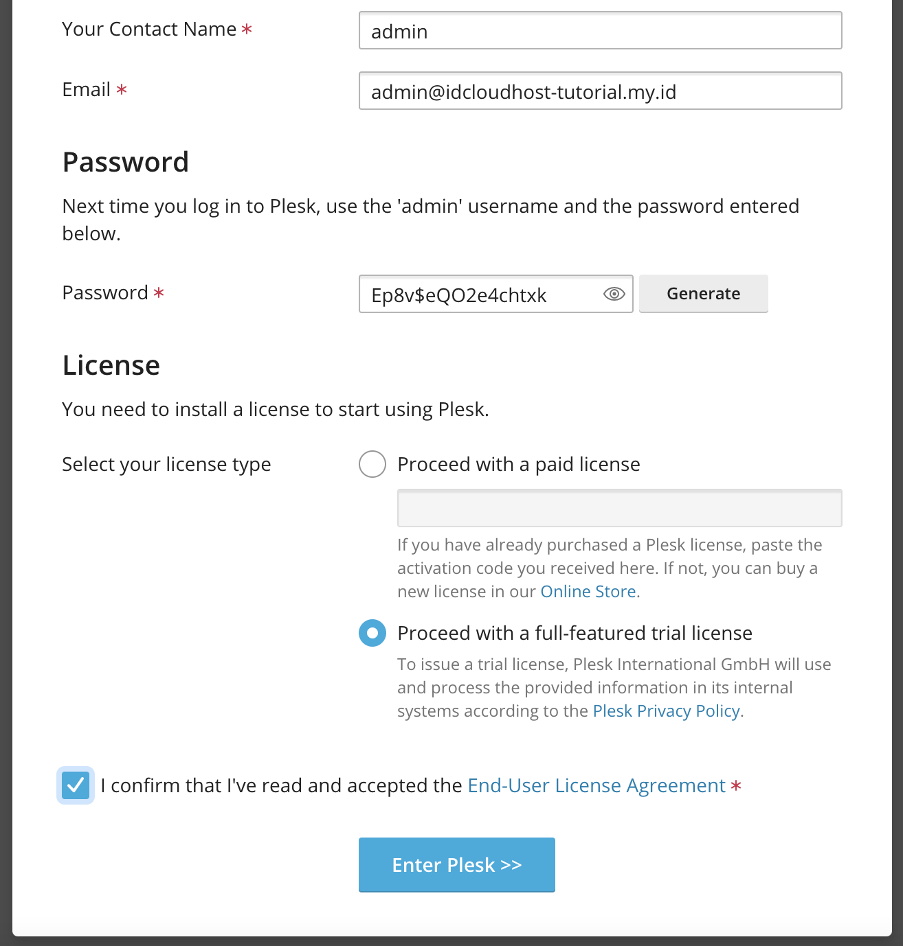The width and height of the screenshot is (904, 946).
Task: Click the "Your Contact Name" input field
Action: [x=599, y=30]
